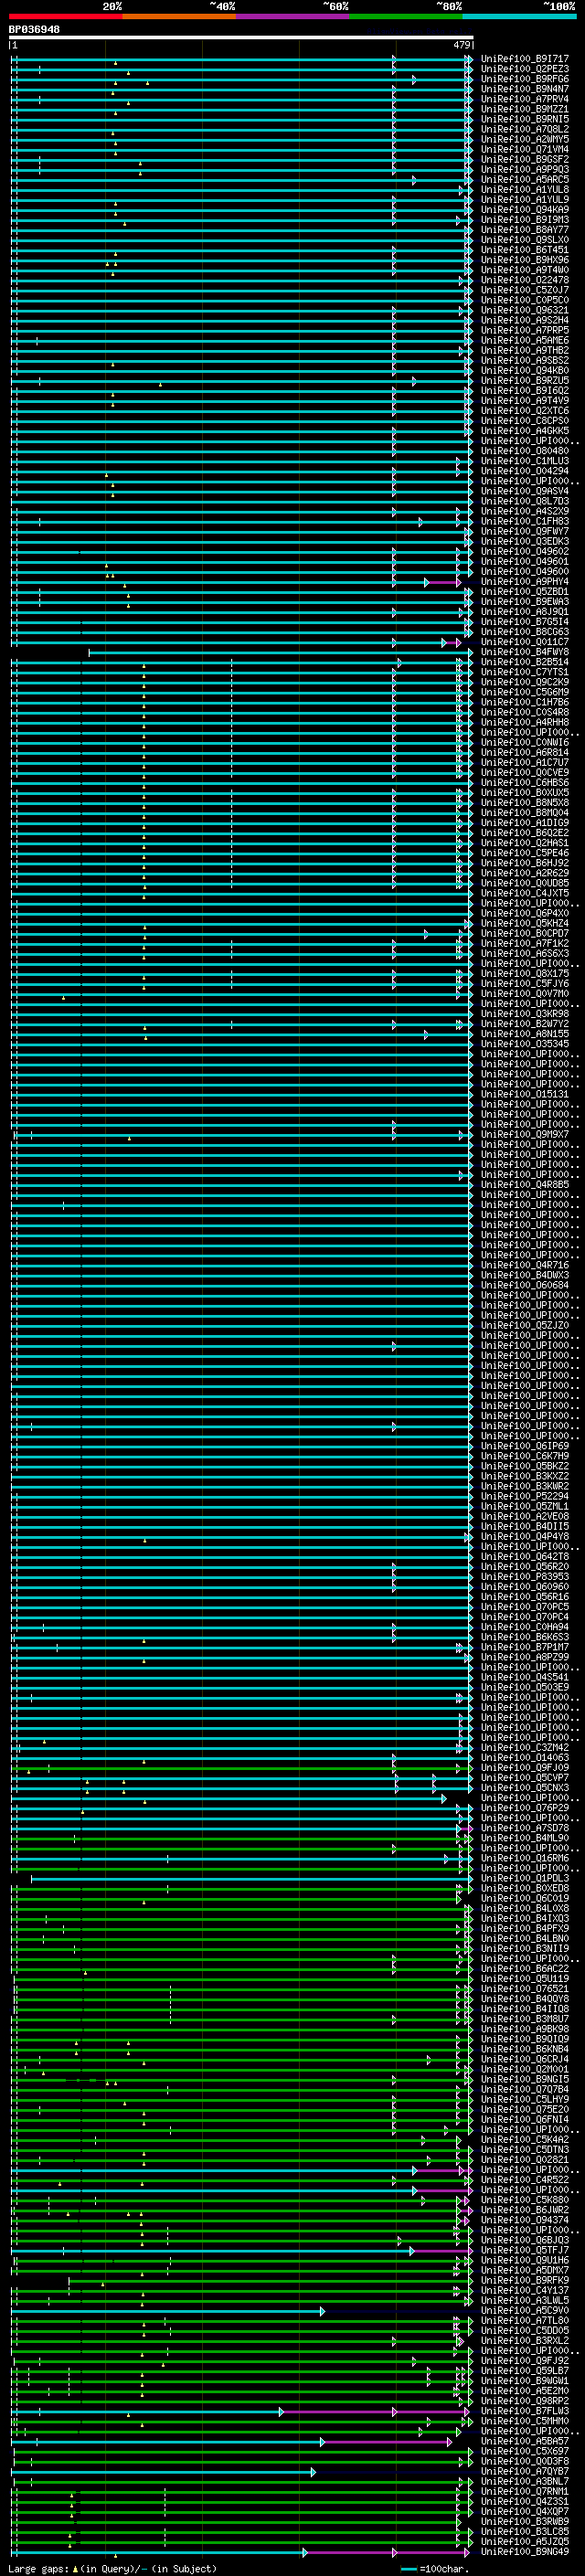Select the UniRef100_A9THB2 label
Image resolution: width=585 pixels, height=2576 pixels.
525,350
